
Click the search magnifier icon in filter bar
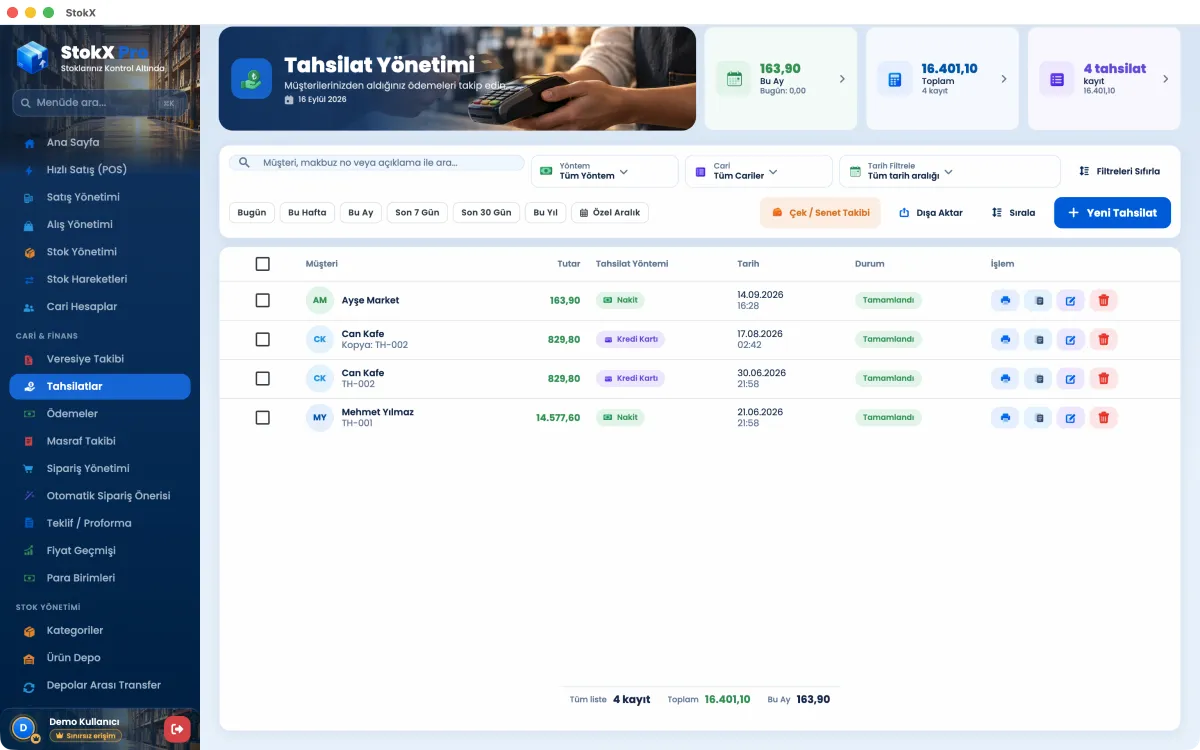pyautogui.click(x=244, y=162)
